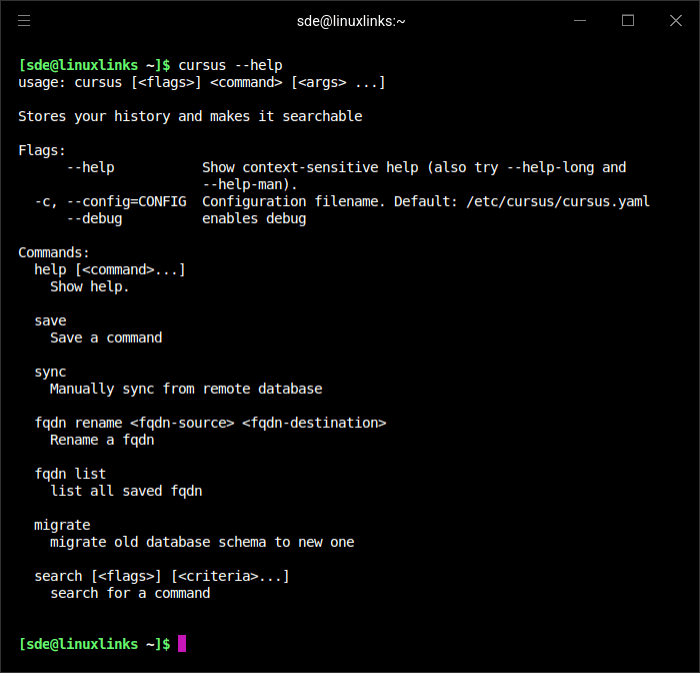Click the --debug flag name
The width and height of the screenshot is (700, 673).
click(x=94, y=218)
